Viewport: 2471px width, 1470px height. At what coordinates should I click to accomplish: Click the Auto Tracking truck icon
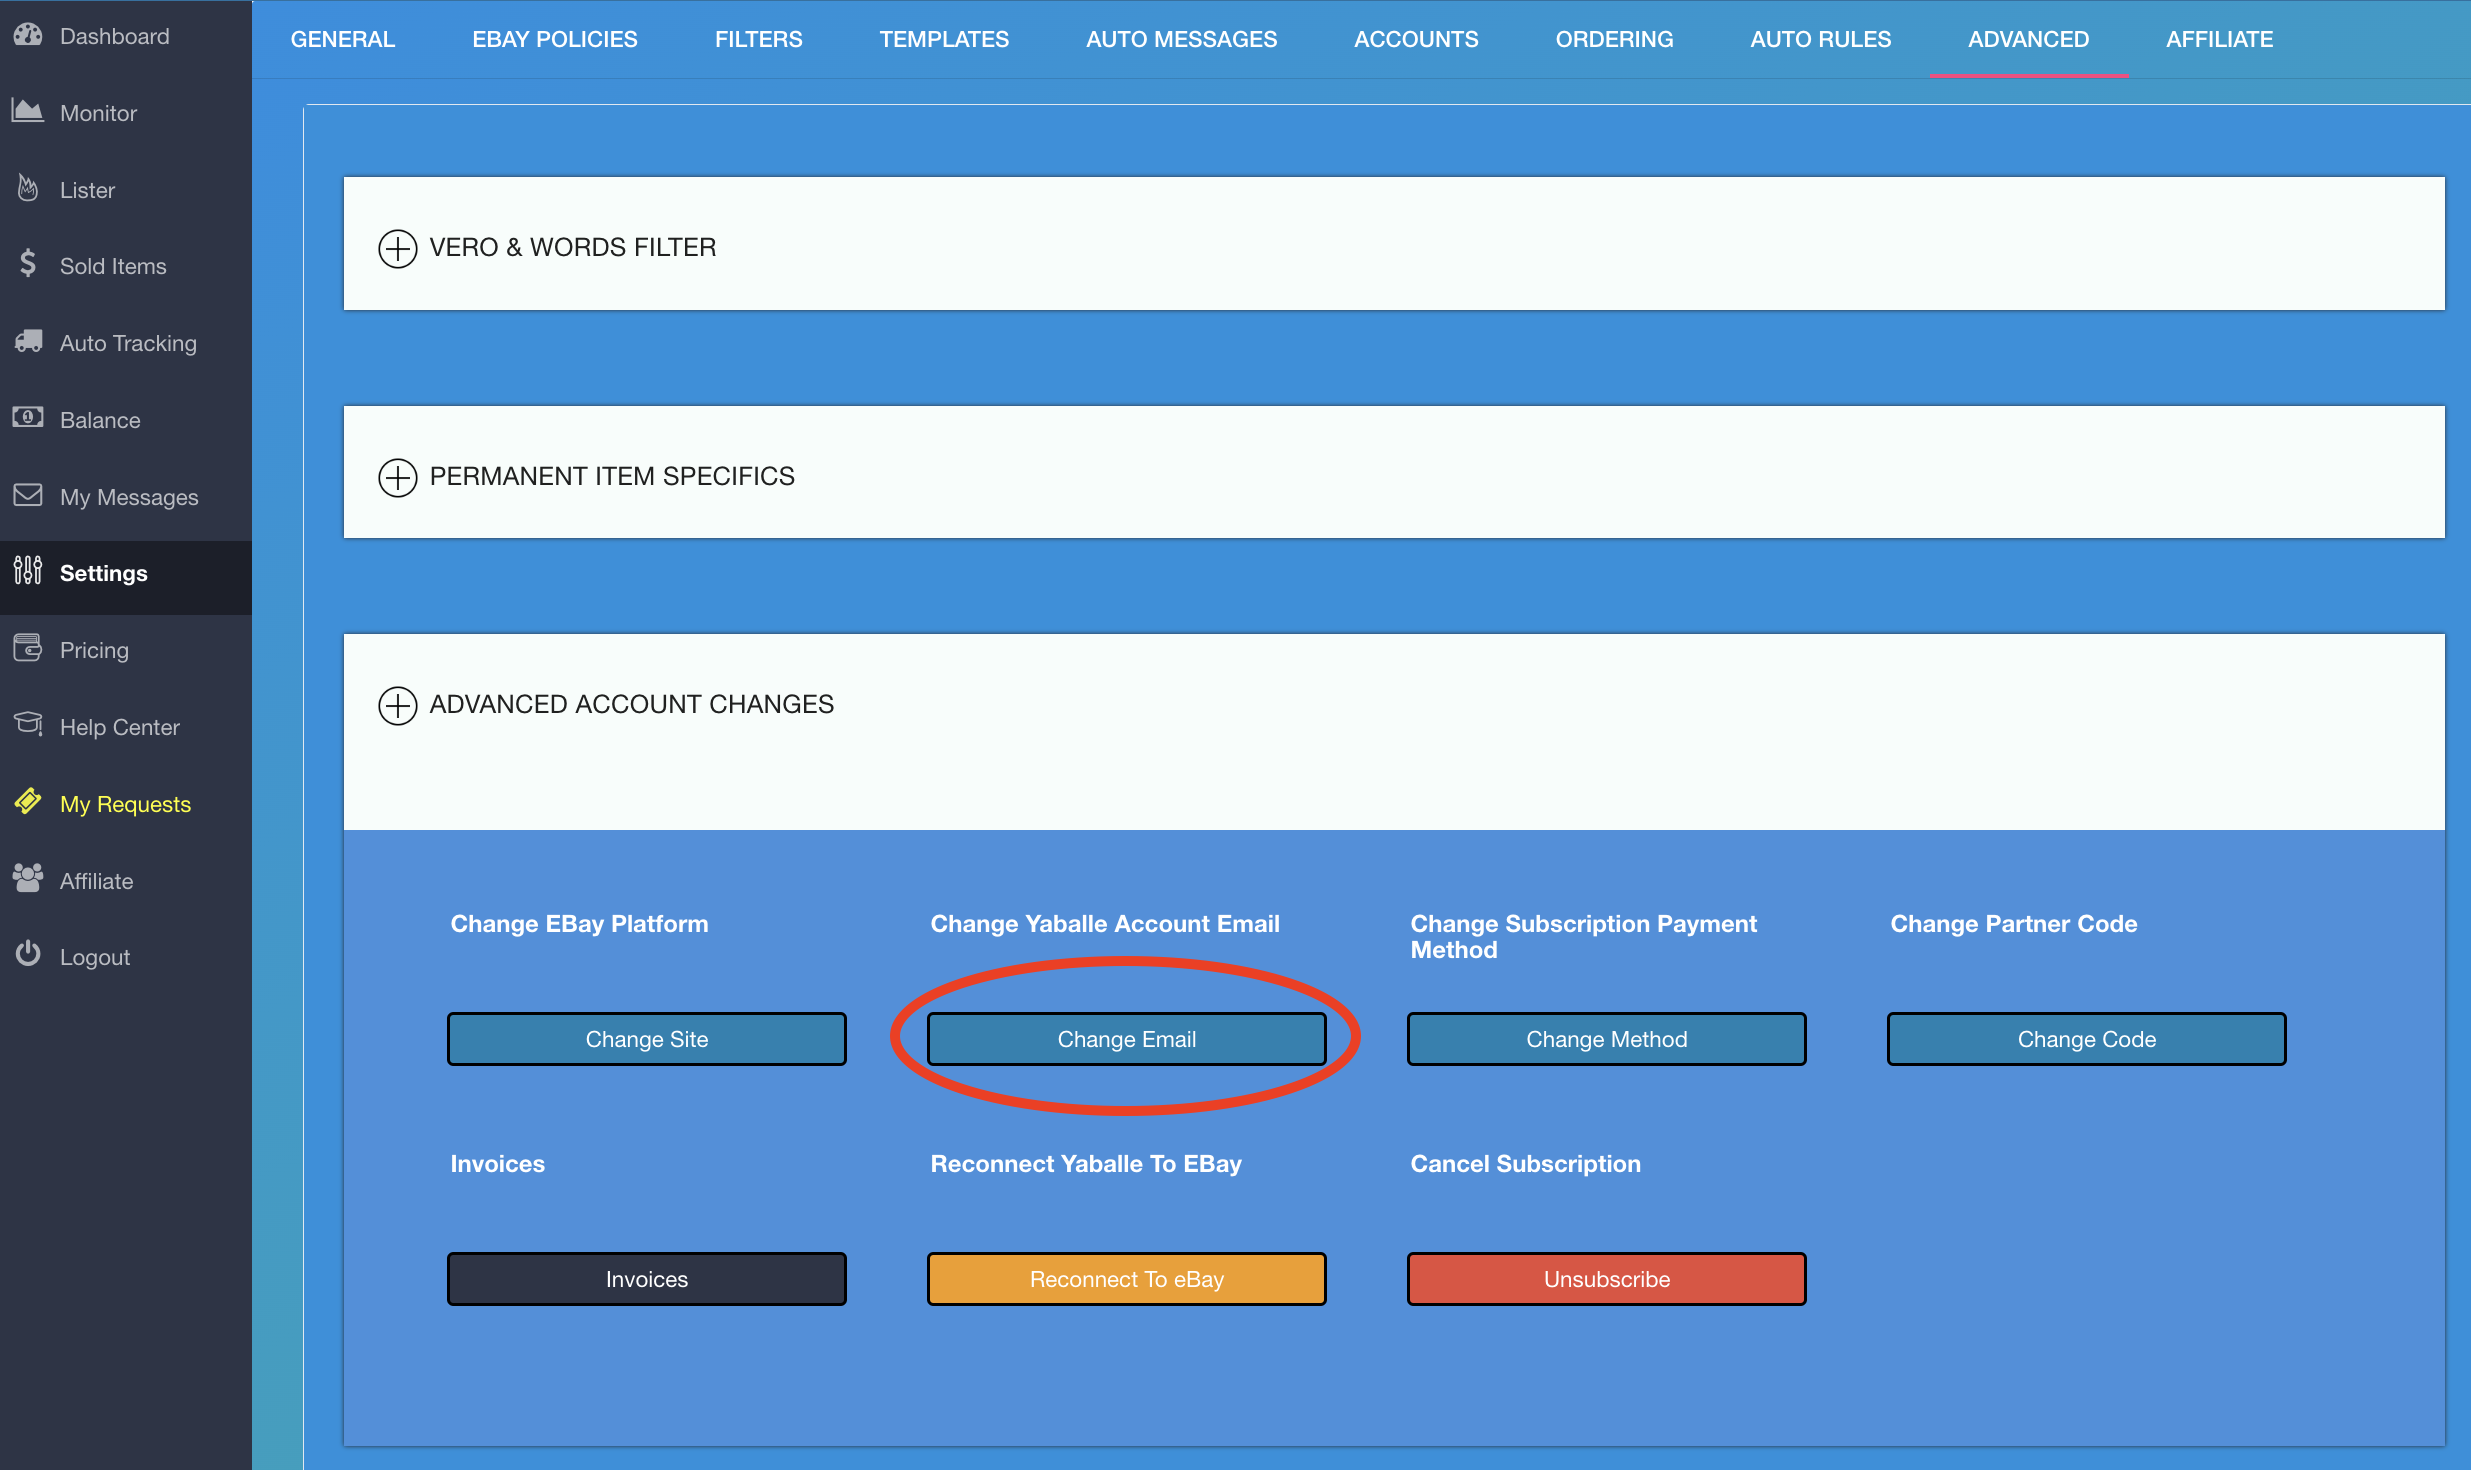point(28,341)
